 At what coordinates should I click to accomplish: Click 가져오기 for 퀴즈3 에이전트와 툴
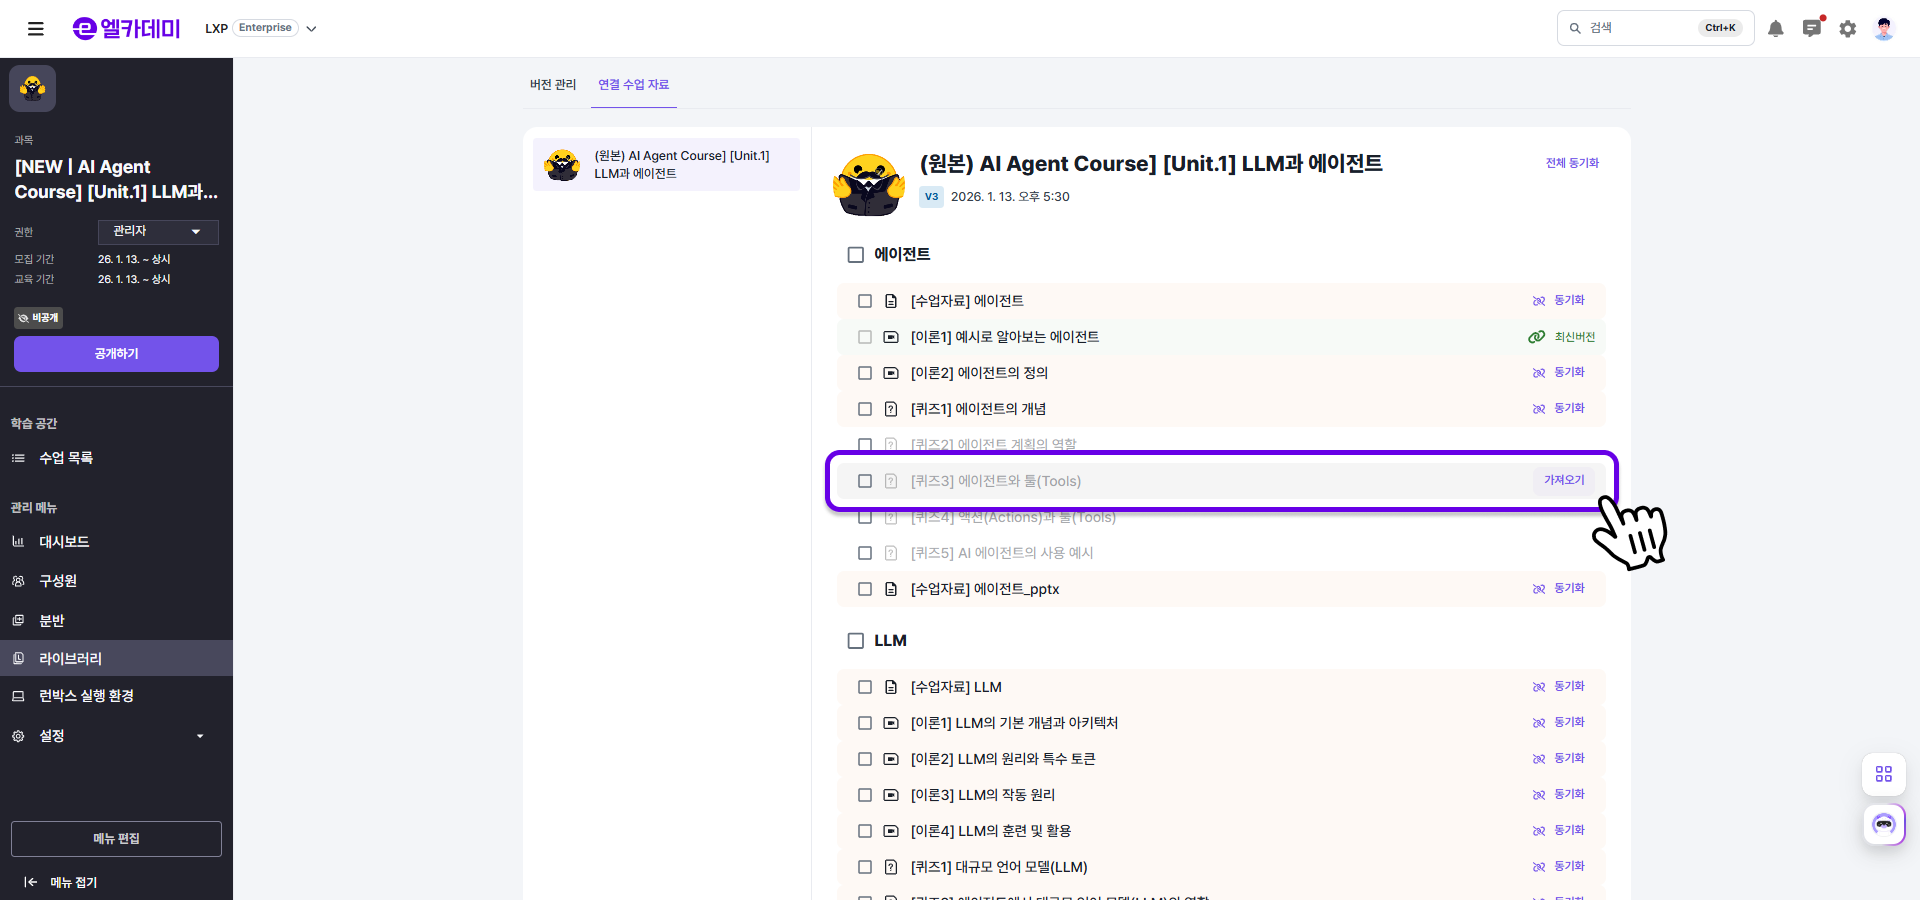point(1563,481)
